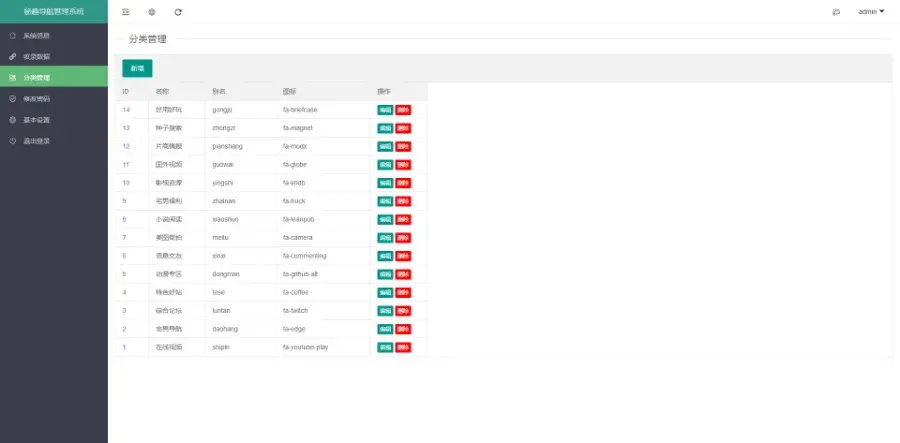Expand the admin user dropdown

[x=871, y=11]
